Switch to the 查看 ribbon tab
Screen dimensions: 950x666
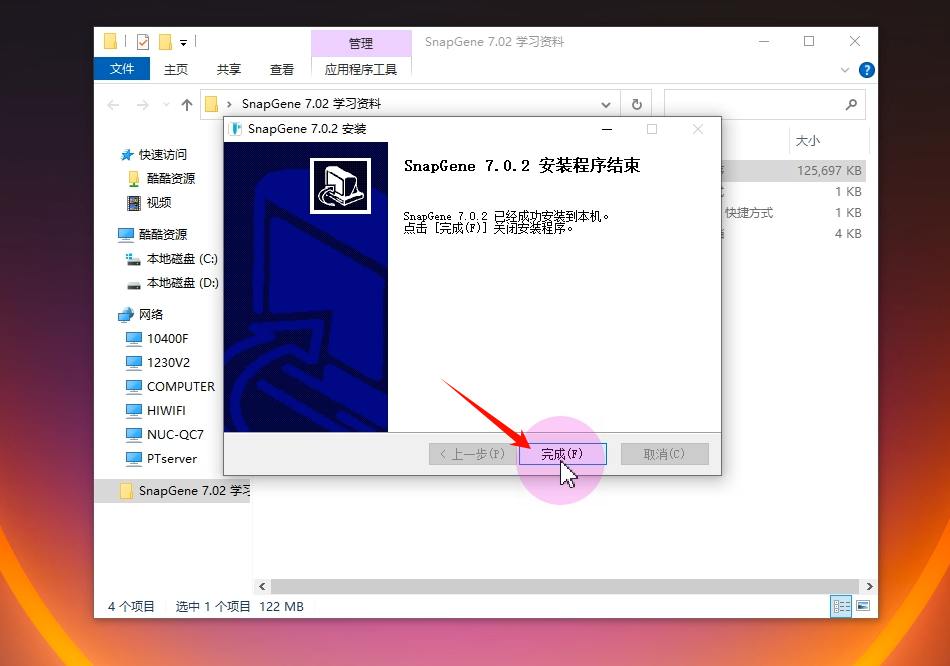(x=282, y=69)
